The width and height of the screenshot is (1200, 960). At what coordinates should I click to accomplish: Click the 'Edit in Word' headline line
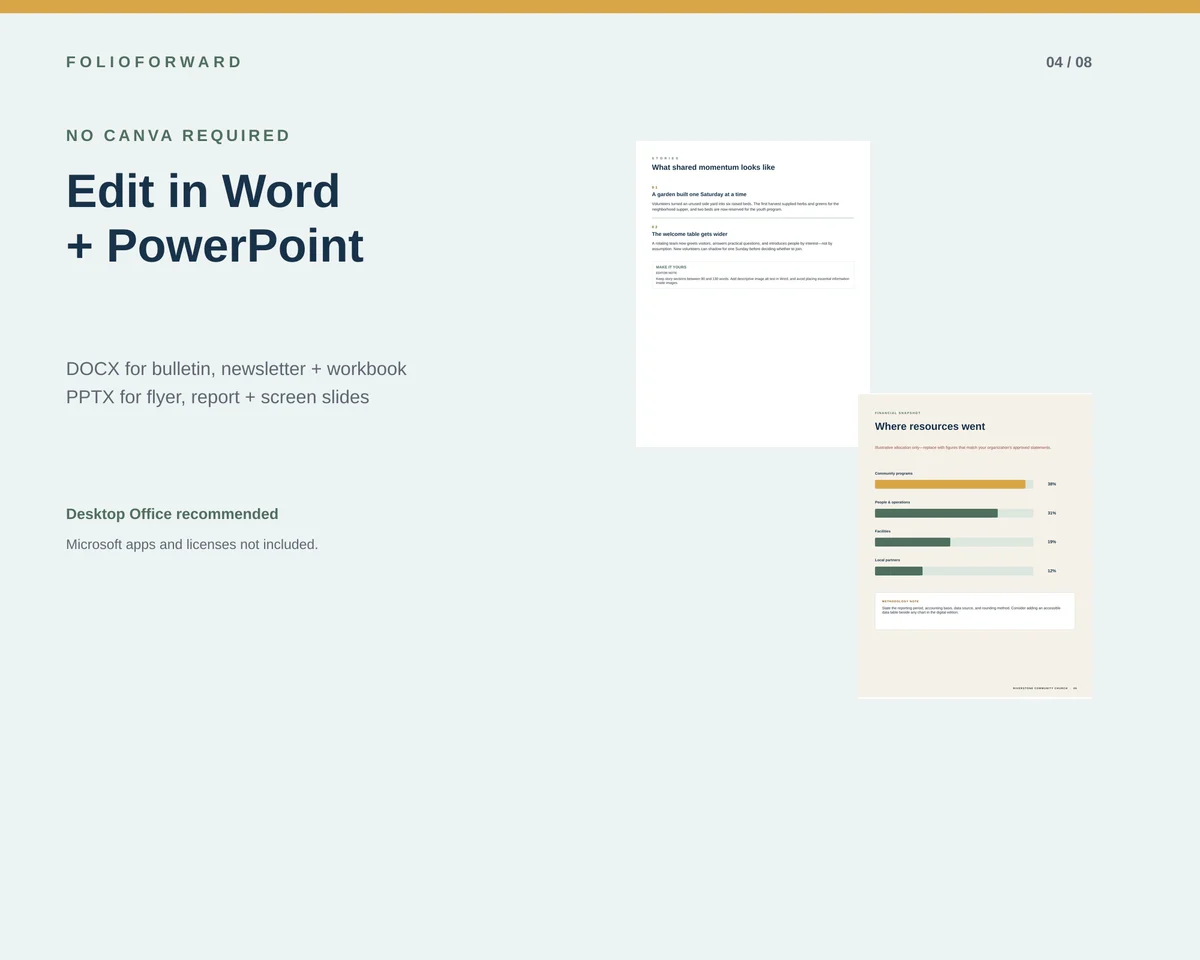(203, 191)
